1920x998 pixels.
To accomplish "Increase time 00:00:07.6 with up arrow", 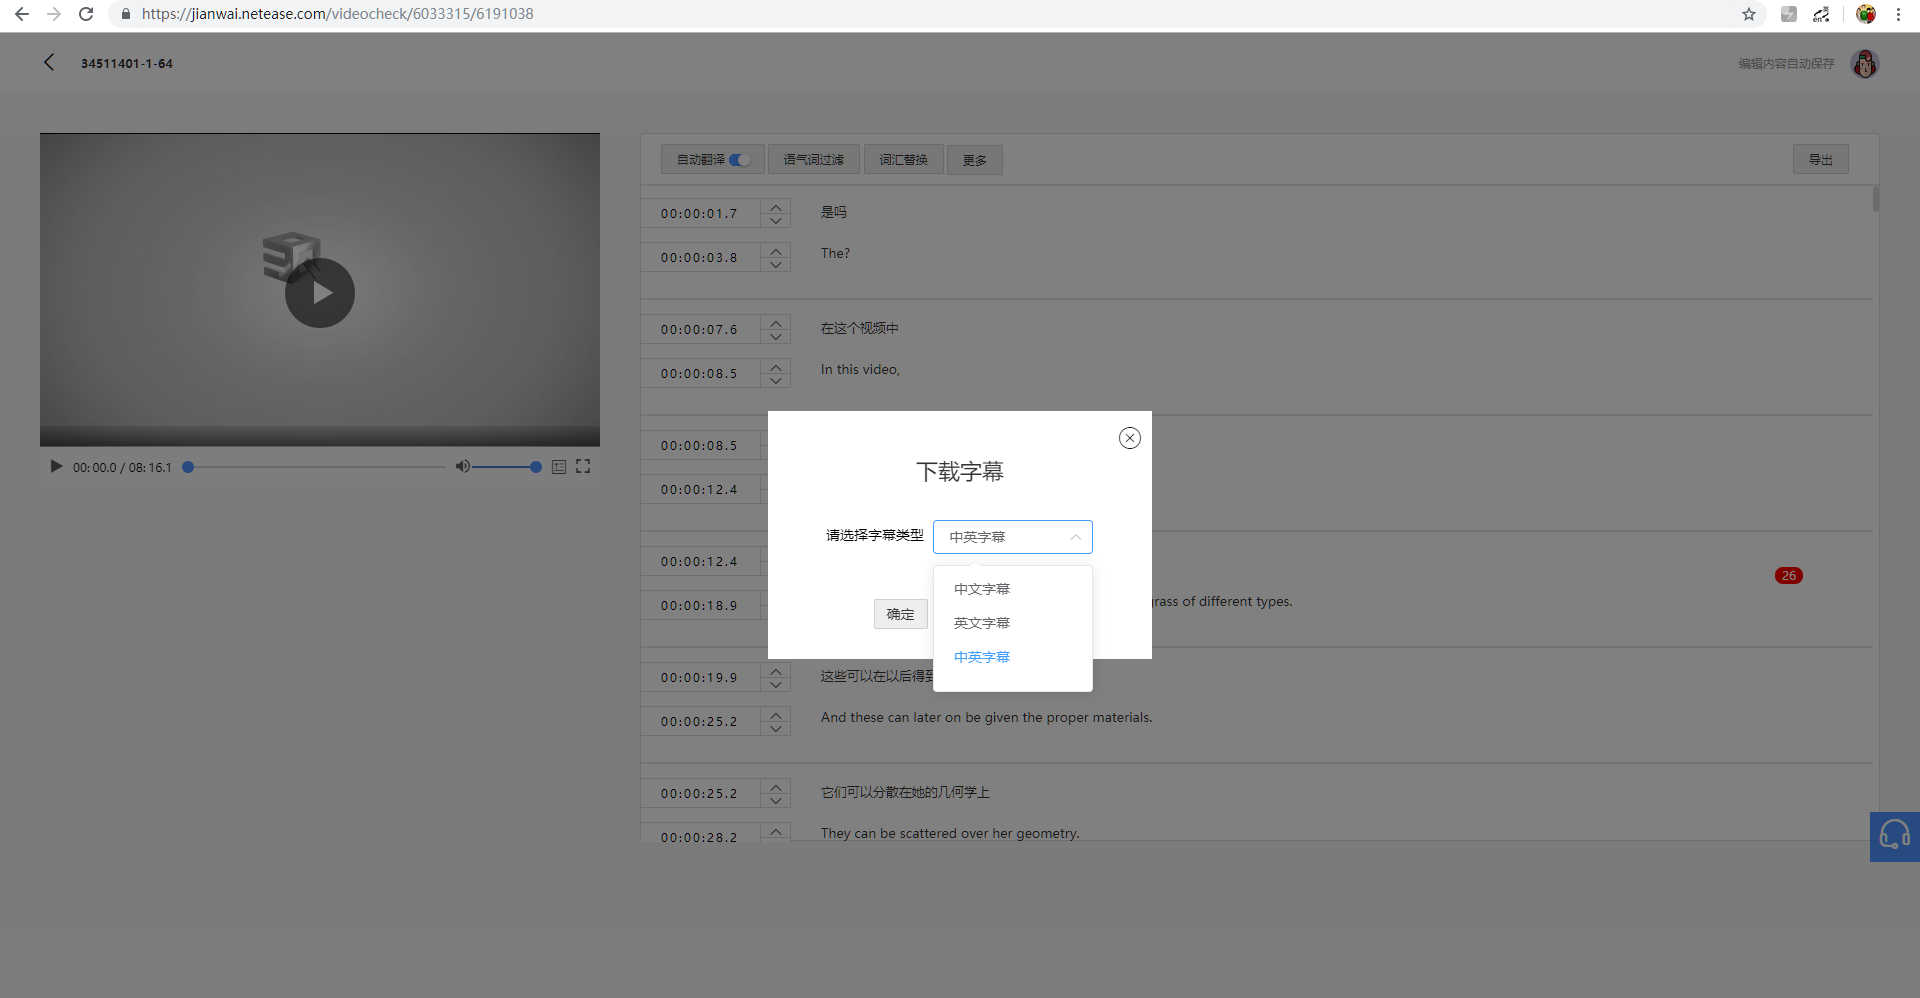I will point(776,323).
